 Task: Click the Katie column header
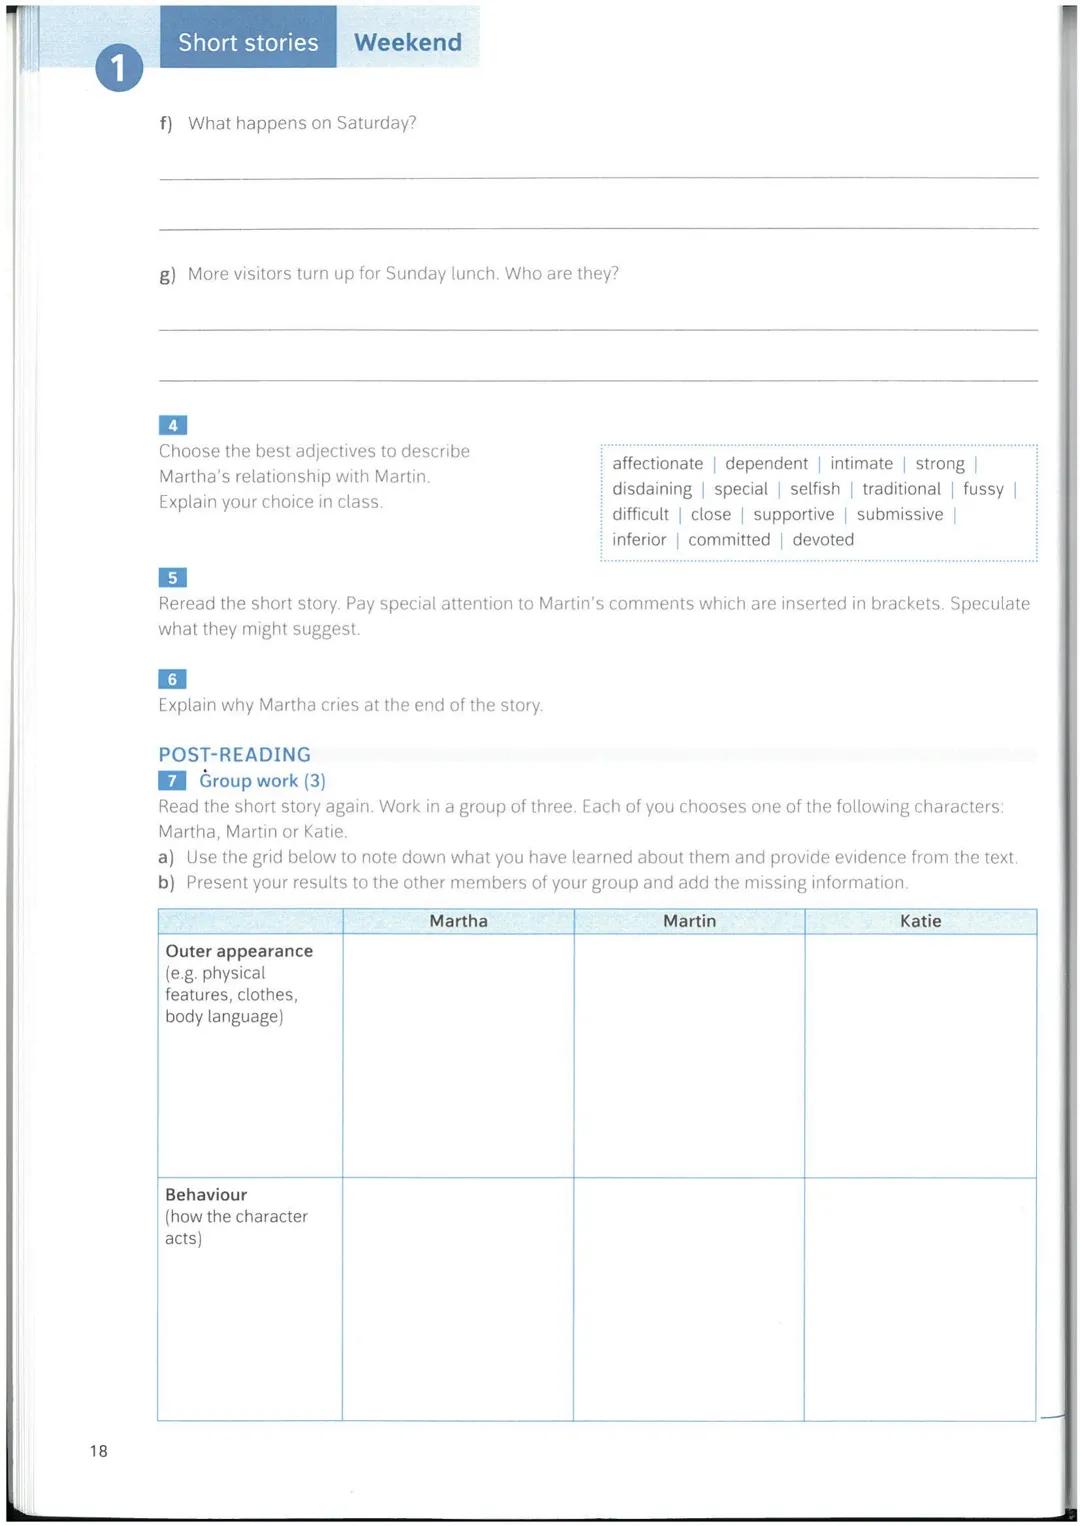(x=920, y=921)
